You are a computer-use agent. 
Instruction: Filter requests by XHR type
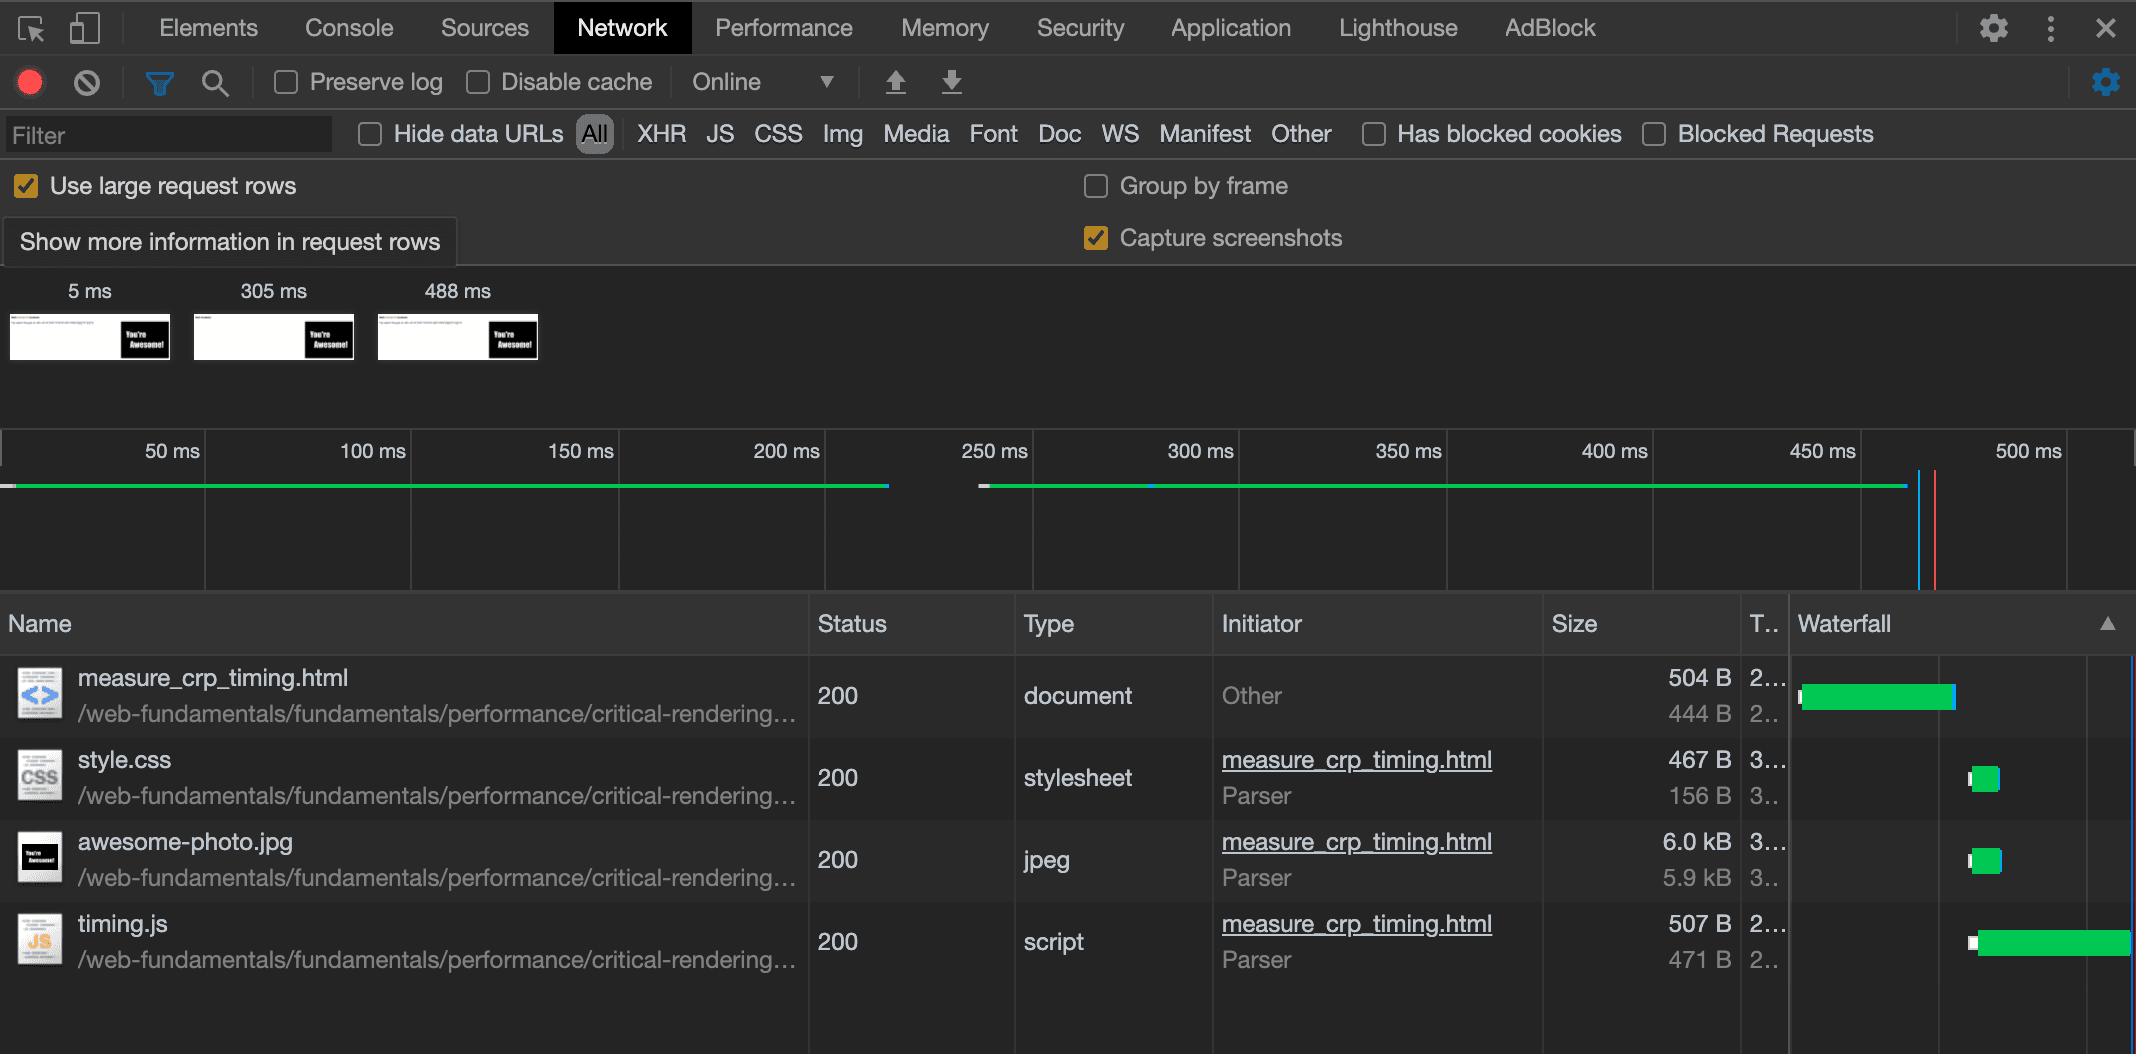click(x=661, y=134)
